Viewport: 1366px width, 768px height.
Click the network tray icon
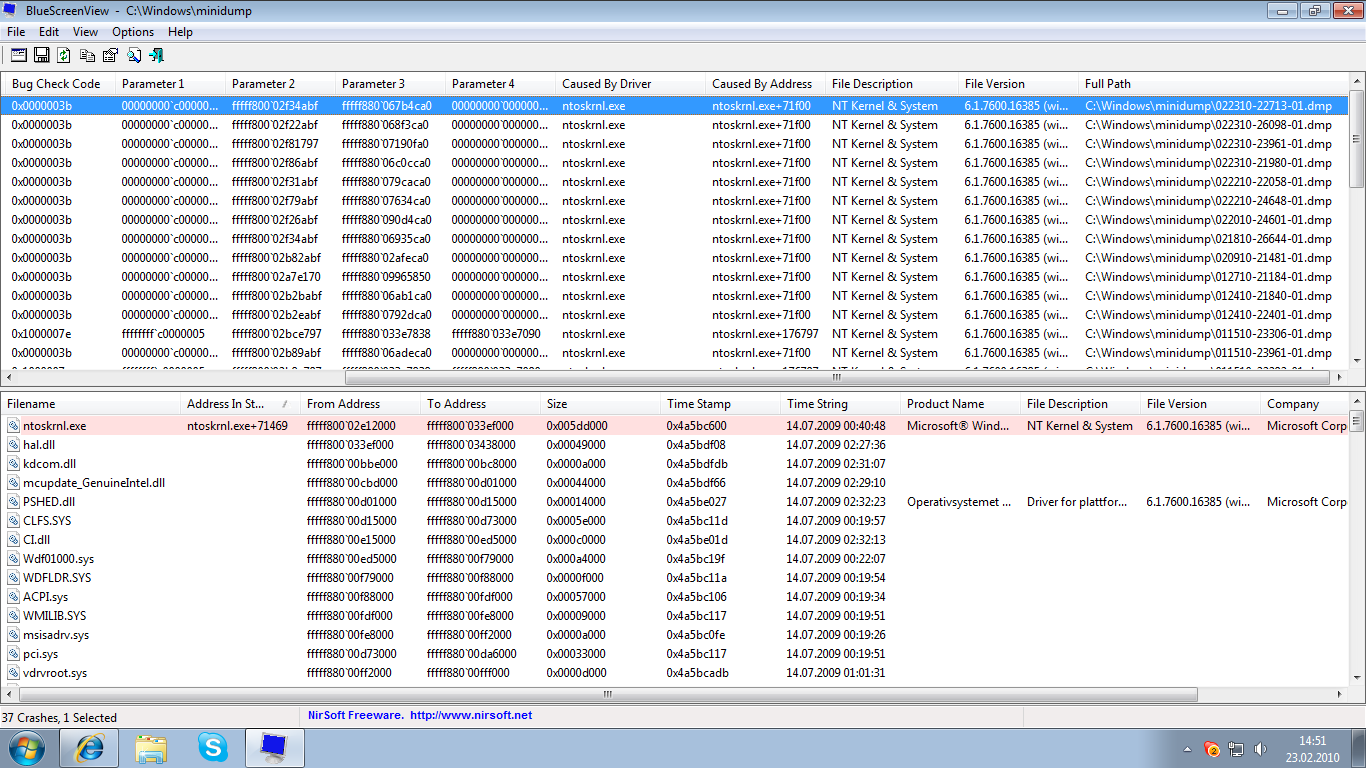pos(1236,748)
